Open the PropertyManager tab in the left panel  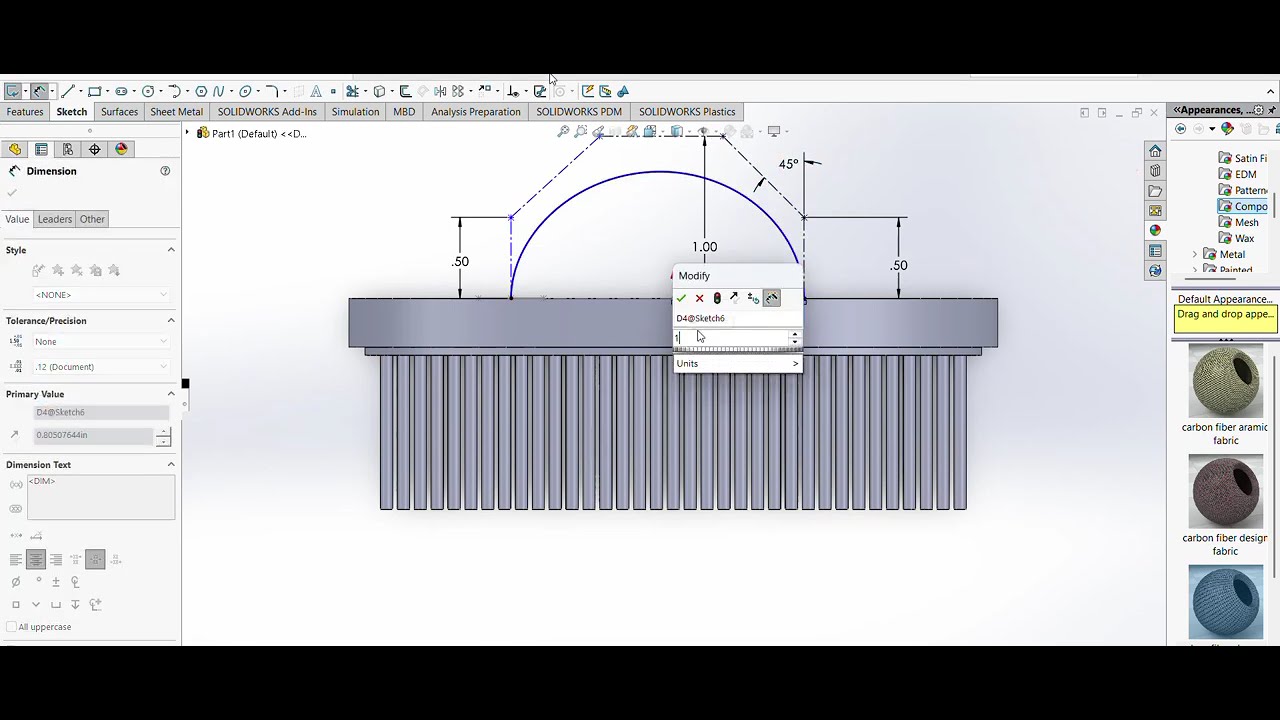tap(41, 149)
